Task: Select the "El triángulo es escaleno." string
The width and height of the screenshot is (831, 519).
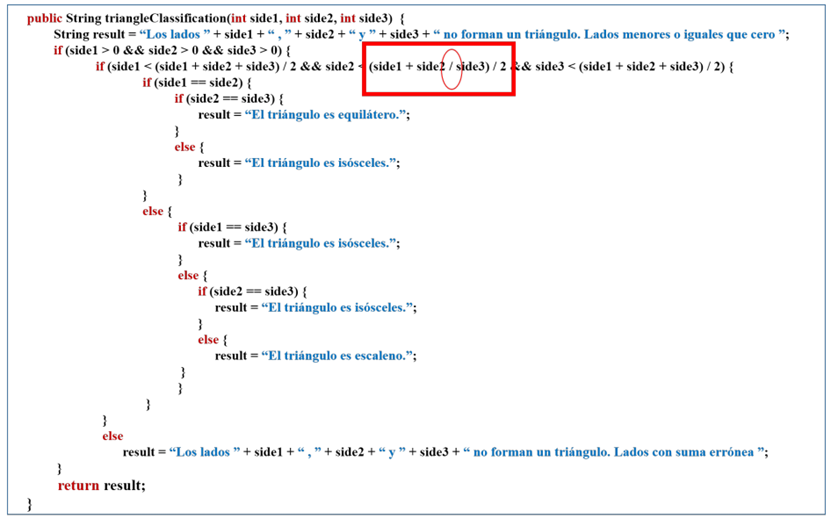Action: coord(338,355)
